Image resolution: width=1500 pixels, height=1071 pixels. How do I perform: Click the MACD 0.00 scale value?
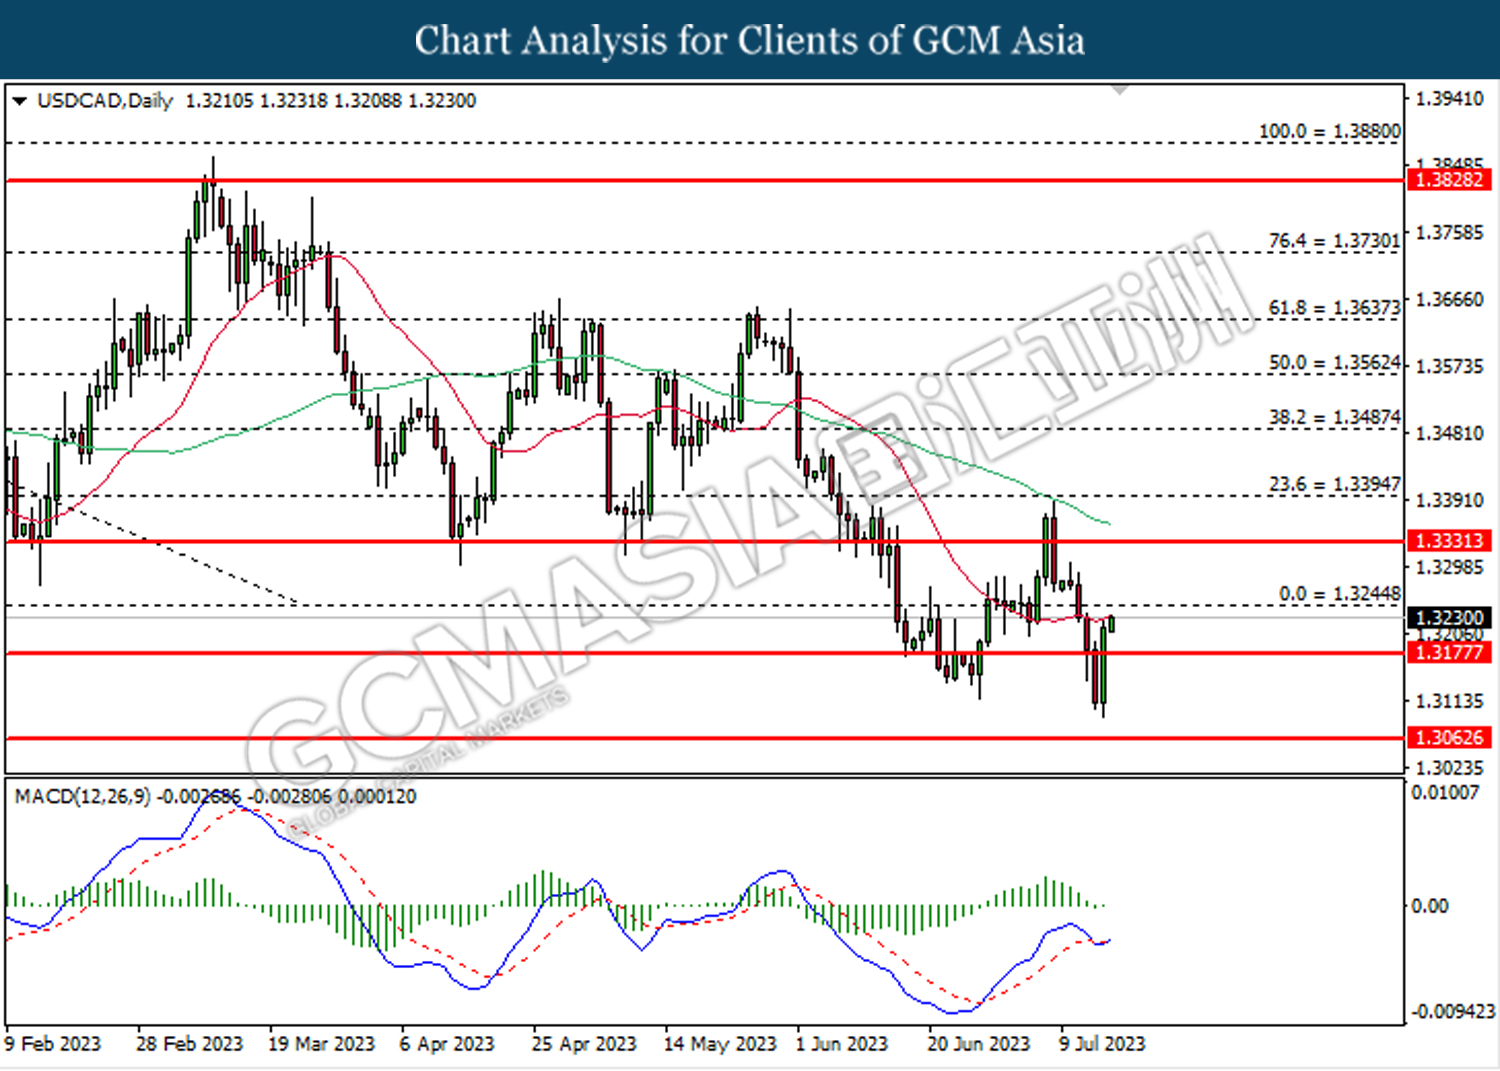[x=1429, y=906]
